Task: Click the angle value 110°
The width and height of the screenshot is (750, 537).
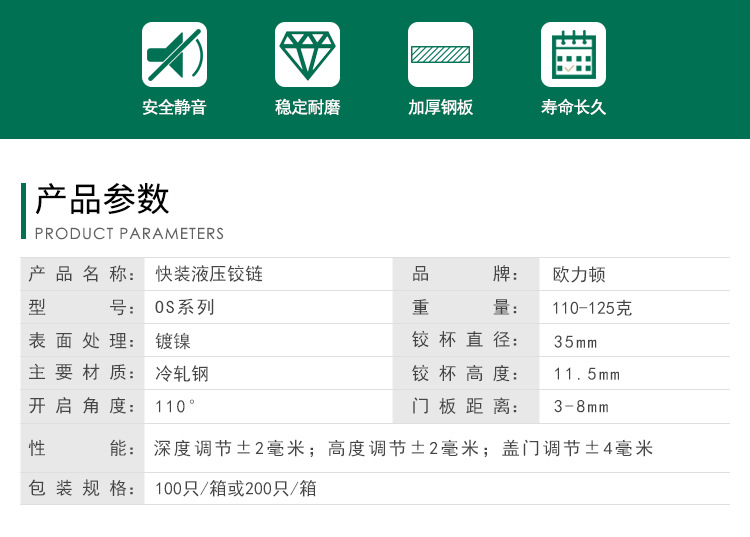Action: point(175,406)
